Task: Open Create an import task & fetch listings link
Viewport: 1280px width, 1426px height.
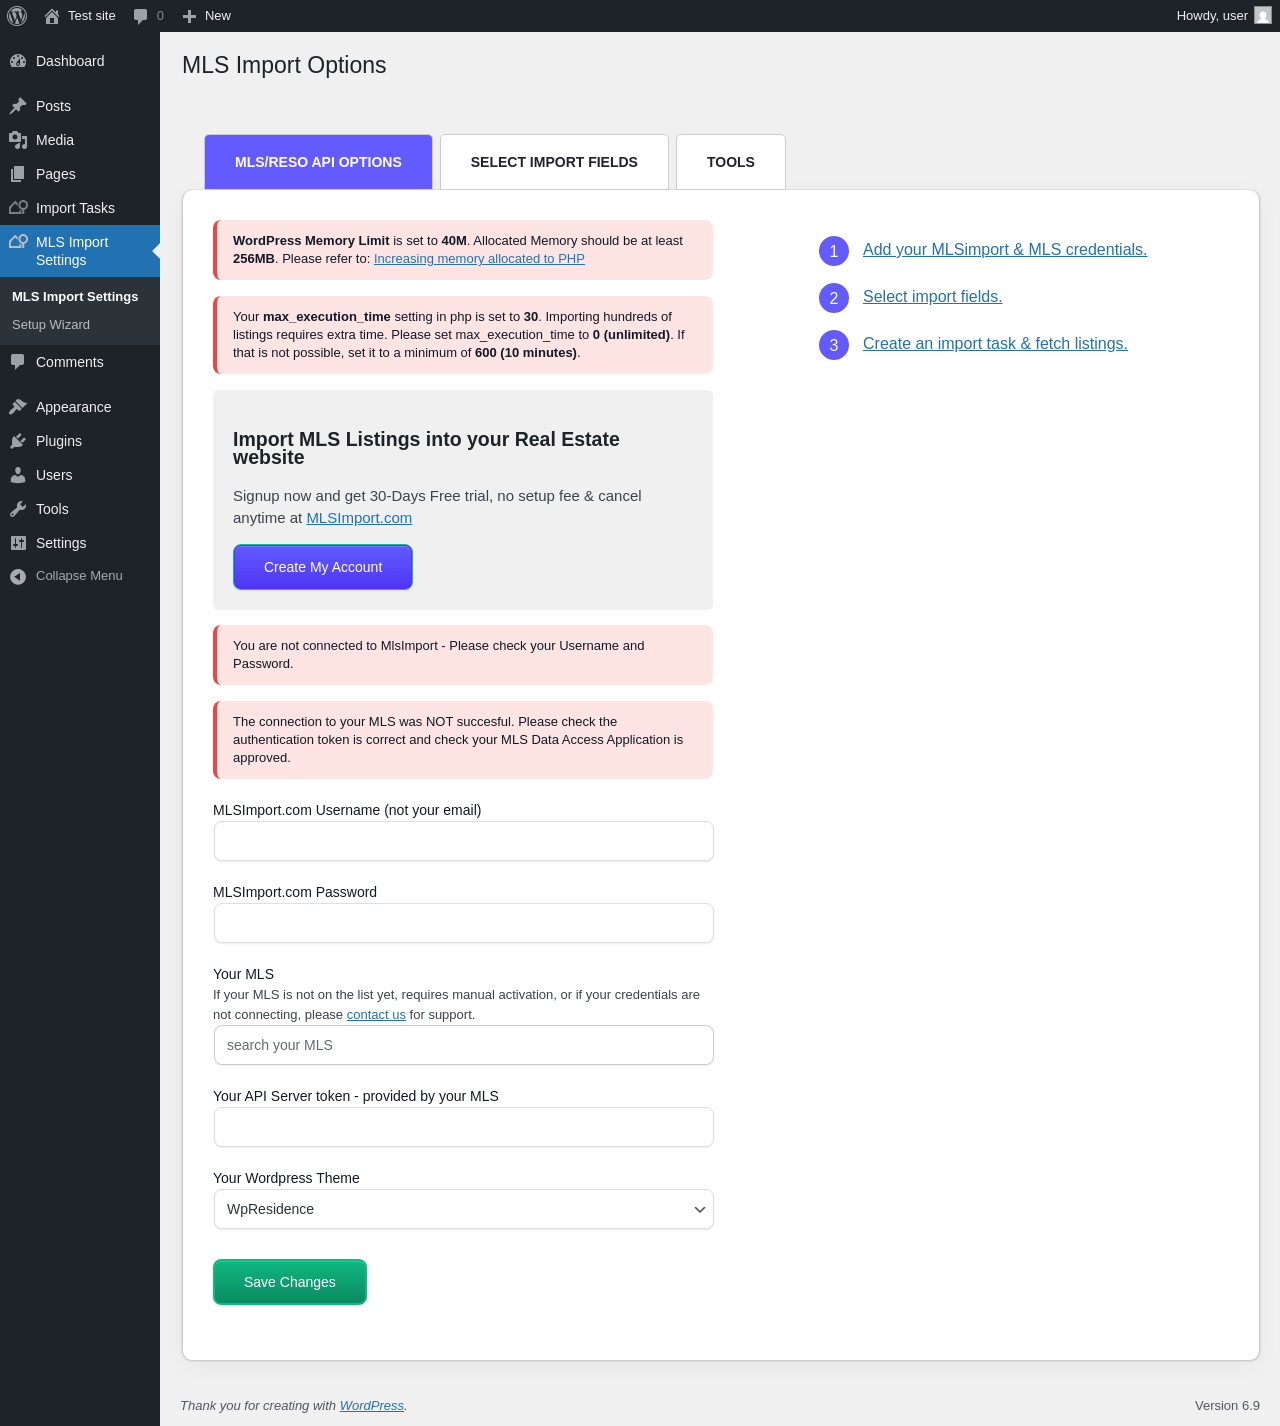Action: click(x=995, y=344)
